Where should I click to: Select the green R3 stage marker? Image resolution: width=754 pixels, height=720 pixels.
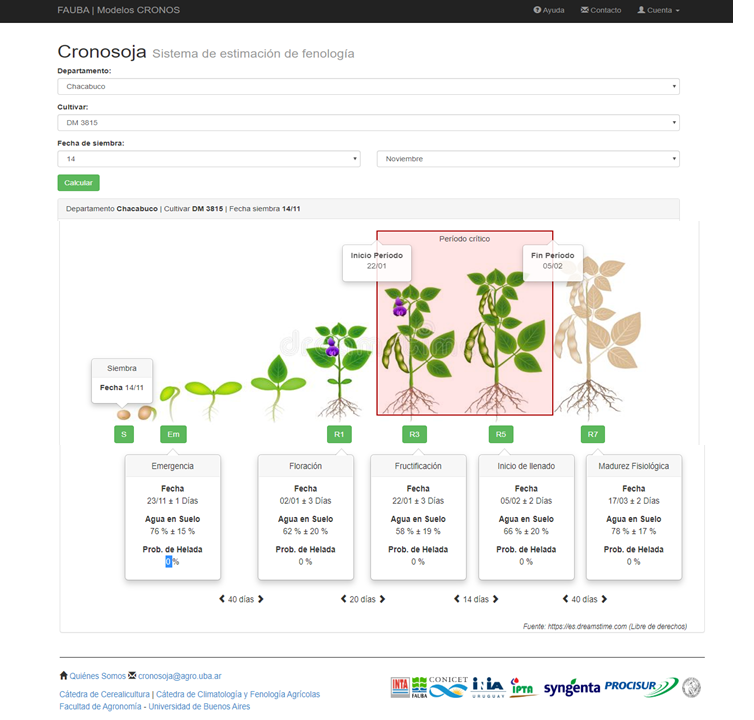(x=414, y=434)
